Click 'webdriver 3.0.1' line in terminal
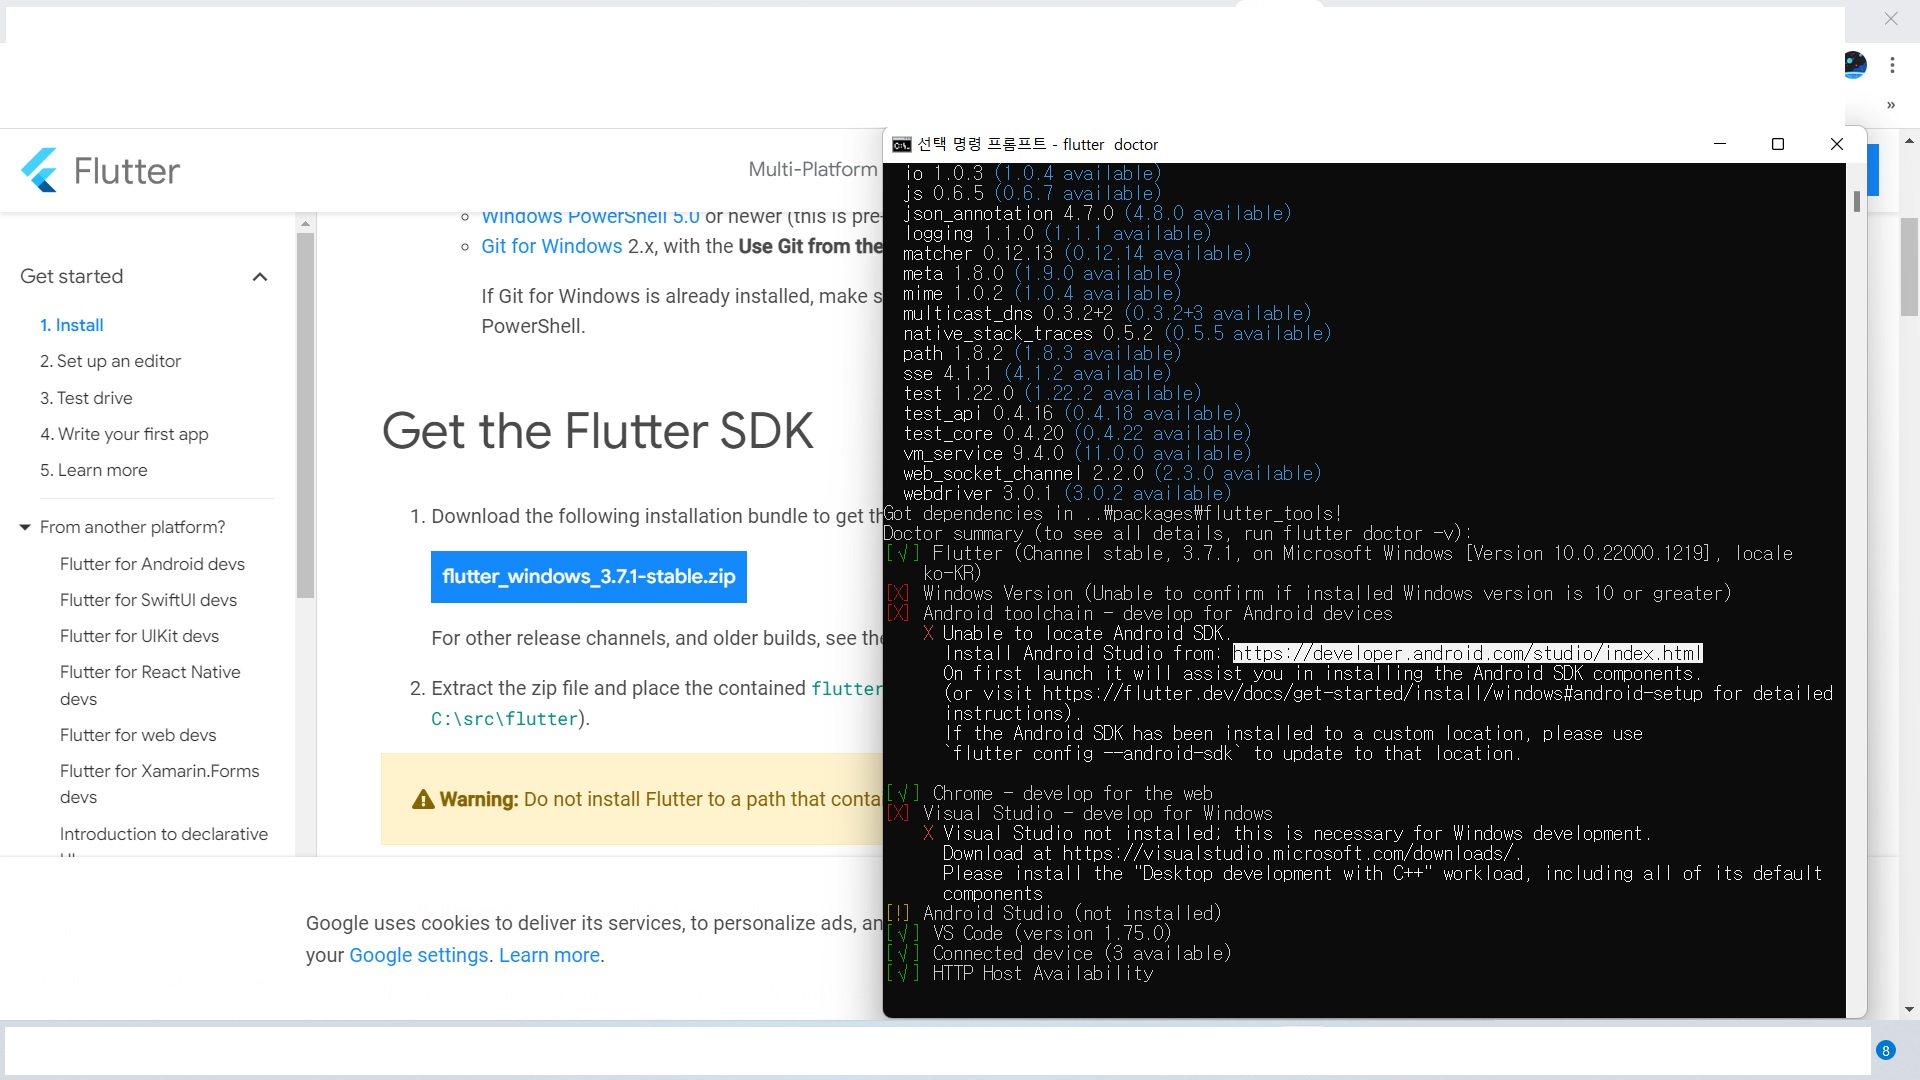Screen dimensions: 1920x1080 tap(1067, 493)
